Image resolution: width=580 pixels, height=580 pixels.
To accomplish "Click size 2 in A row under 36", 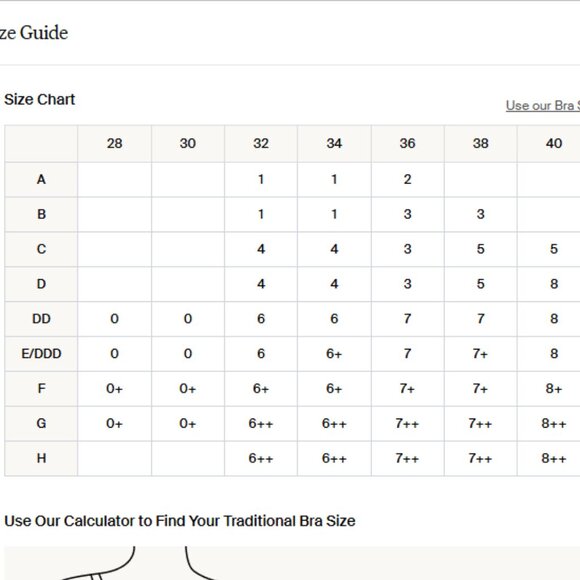I will pos(407,179).
